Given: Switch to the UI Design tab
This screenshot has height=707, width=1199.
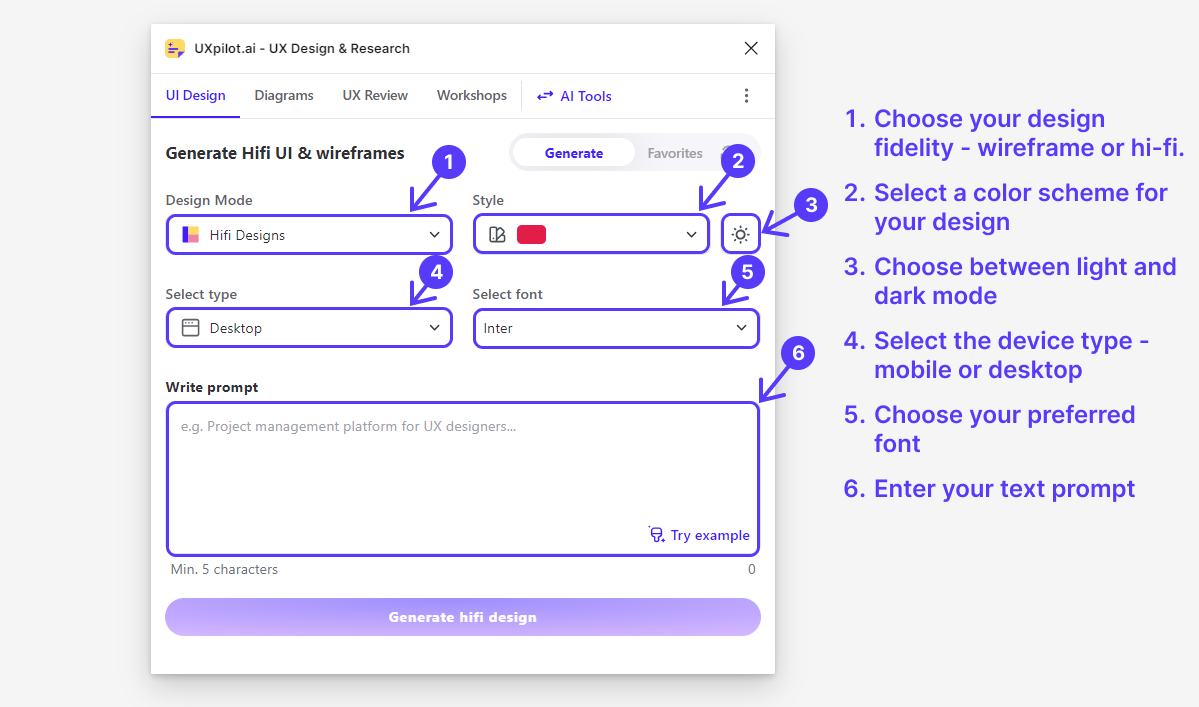Looking at the screenshot, I should tap(196, 96).
